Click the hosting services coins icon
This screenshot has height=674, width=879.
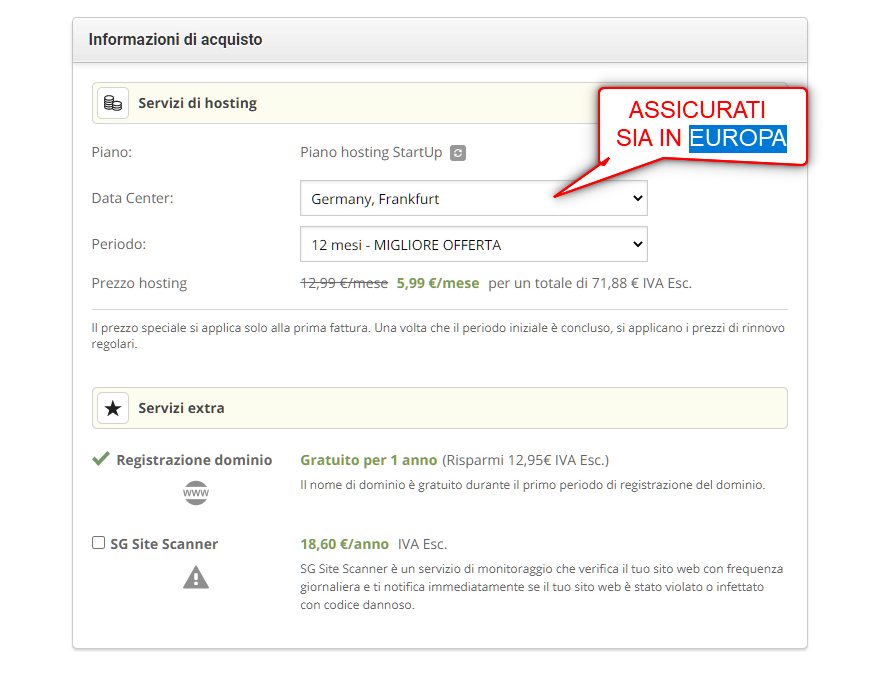[113, 103]
